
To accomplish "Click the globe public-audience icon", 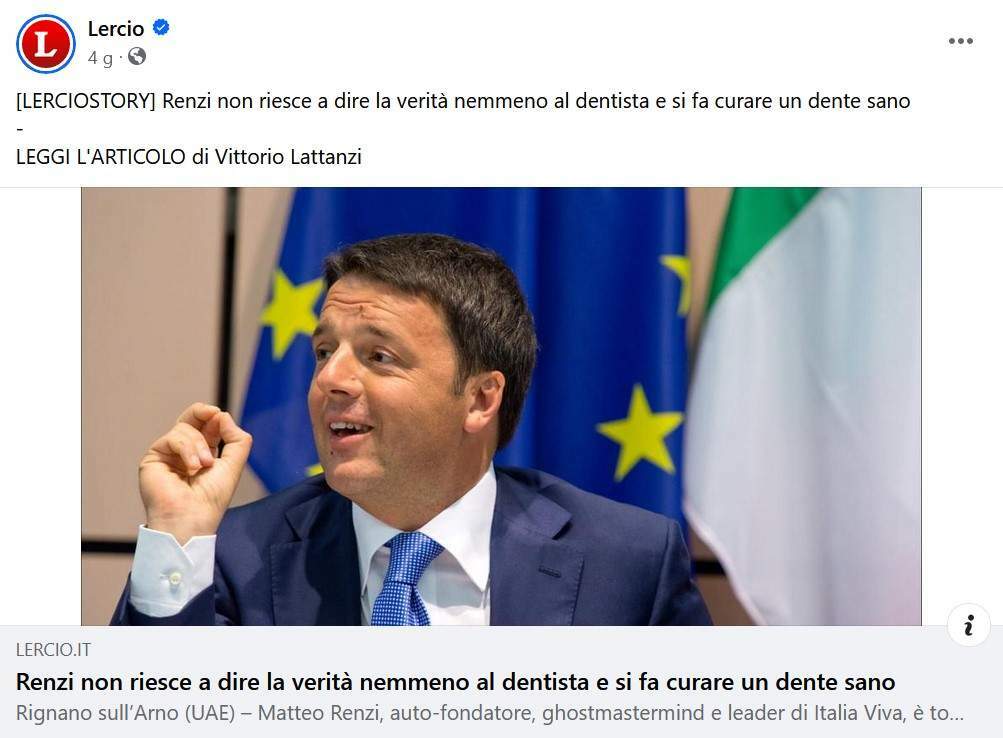I will 137,57.
